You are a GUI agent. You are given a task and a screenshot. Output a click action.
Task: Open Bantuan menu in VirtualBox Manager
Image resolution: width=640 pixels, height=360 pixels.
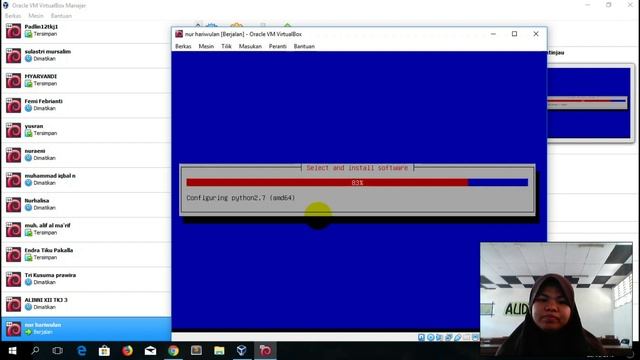click(61, 16)
